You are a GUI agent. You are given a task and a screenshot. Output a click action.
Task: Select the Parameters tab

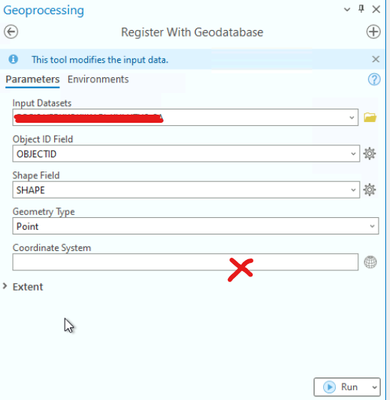[x=32, y=79]
